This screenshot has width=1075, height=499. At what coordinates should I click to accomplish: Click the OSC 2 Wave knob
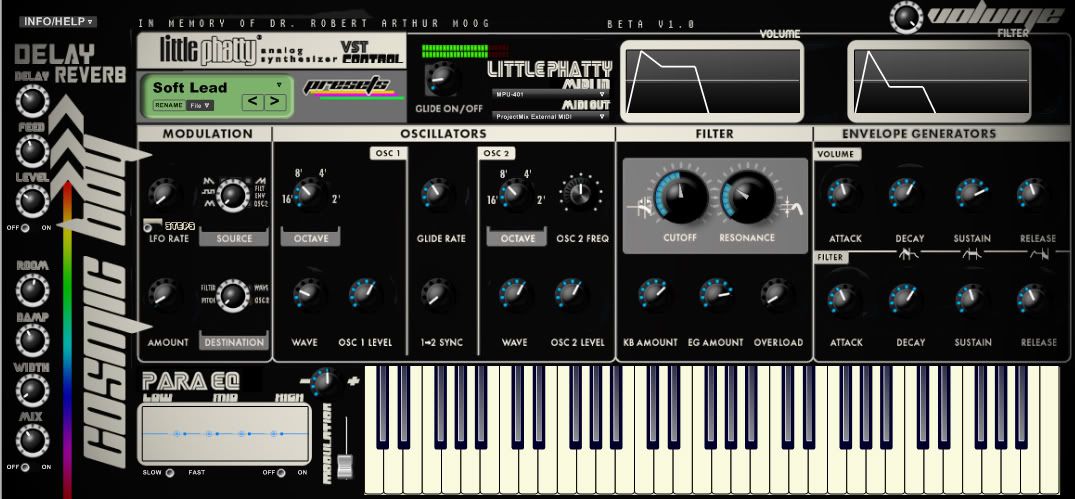tap(514, 294)
